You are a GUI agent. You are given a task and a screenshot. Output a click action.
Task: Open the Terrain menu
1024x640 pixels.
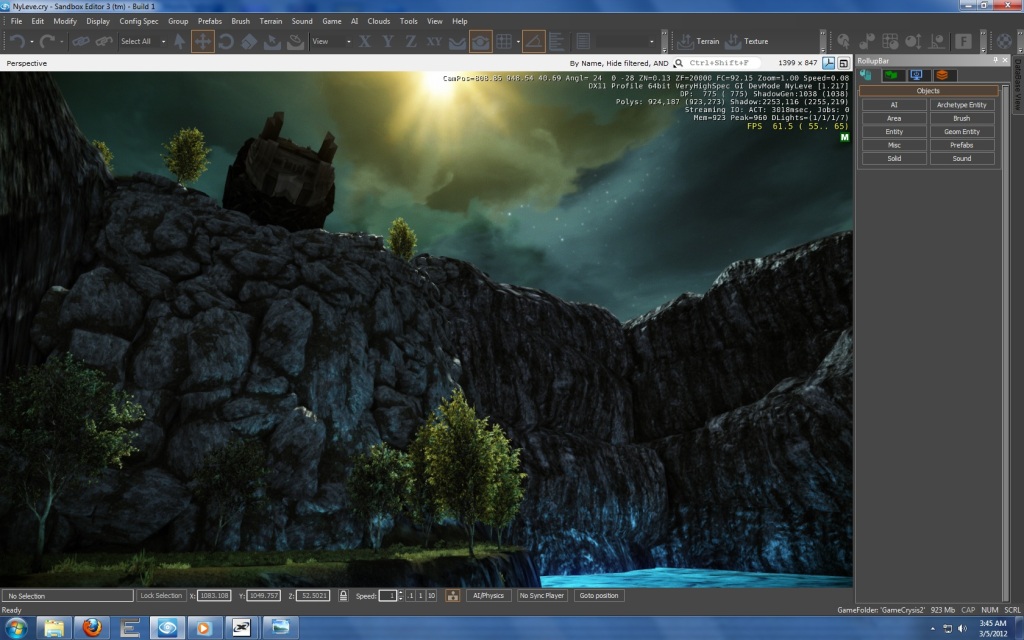tap(270, 21)
